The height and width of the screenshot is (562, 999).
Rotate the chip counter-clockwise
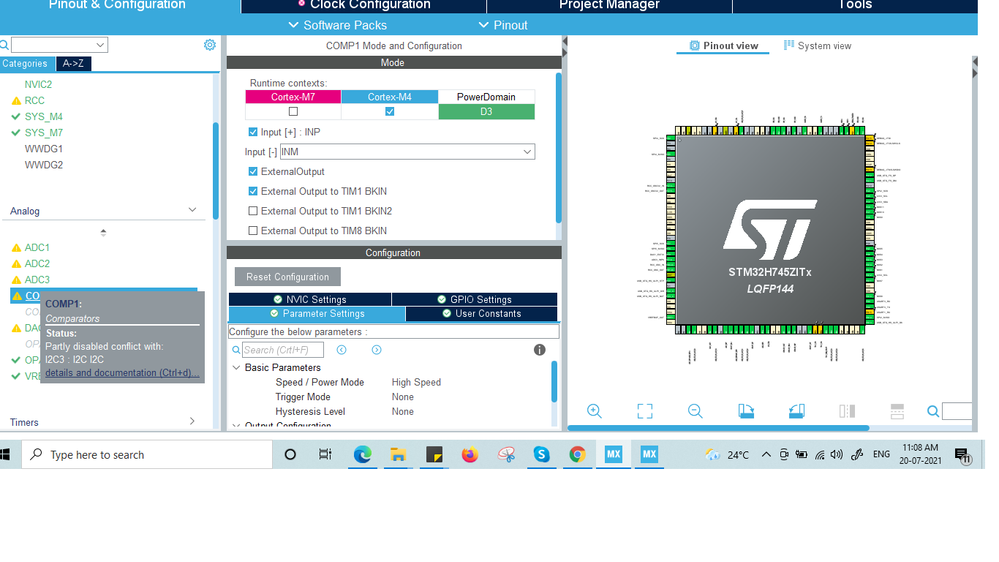pos(796,411)
